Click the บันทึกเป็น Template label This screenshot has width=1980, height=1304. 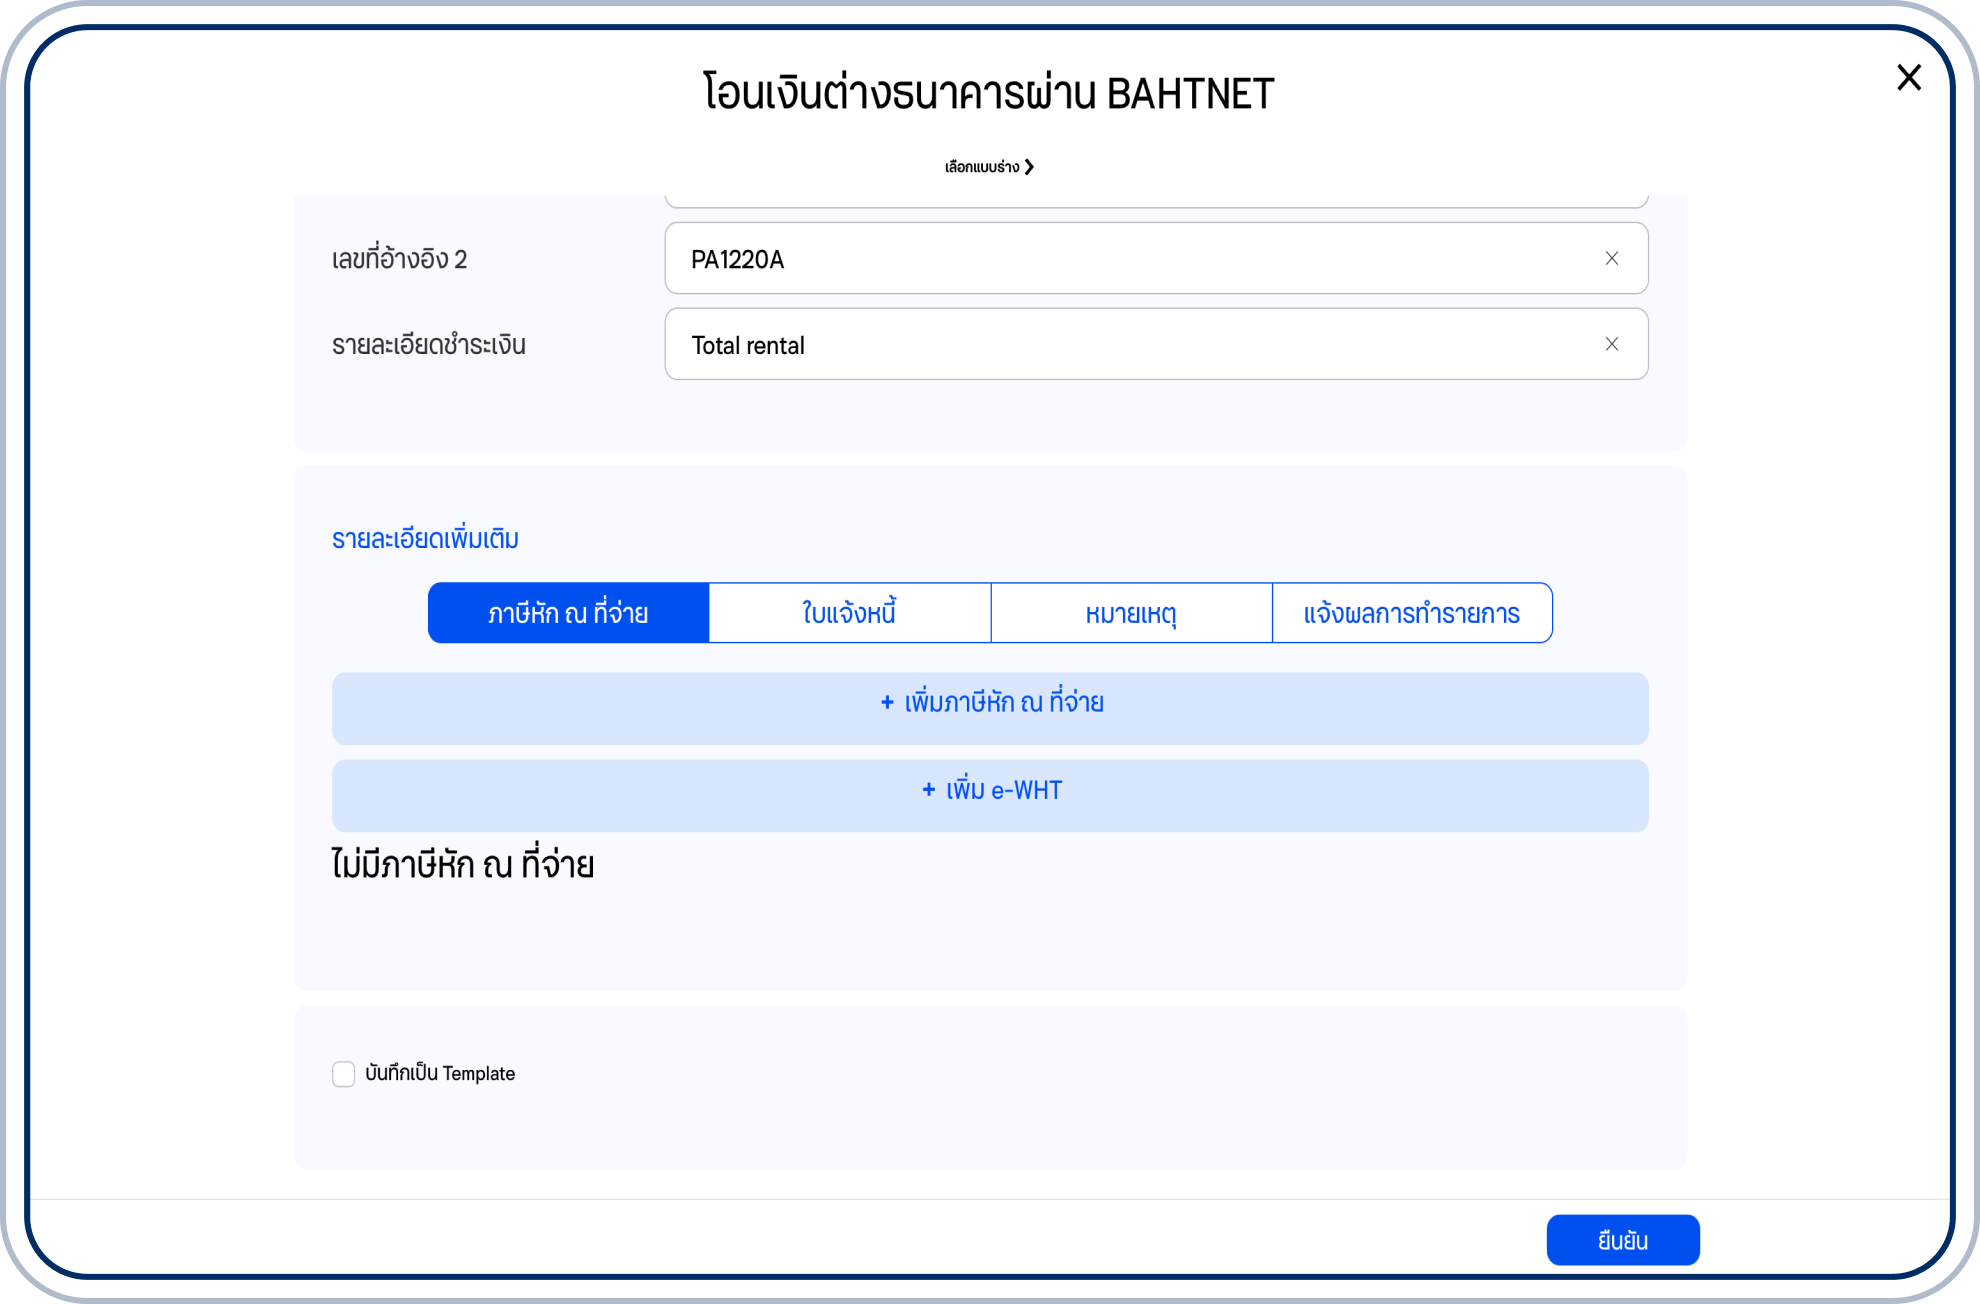(440, 1074)
